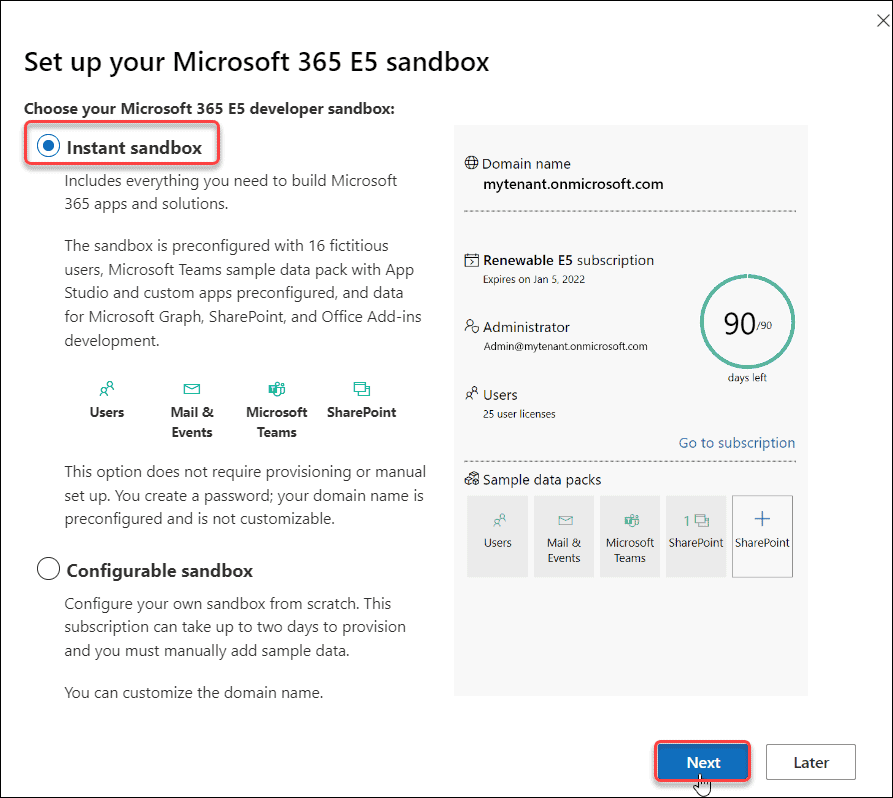This screenshot has height=798, width=893.
Task: Click the Later button
Action: coord(810,762)
